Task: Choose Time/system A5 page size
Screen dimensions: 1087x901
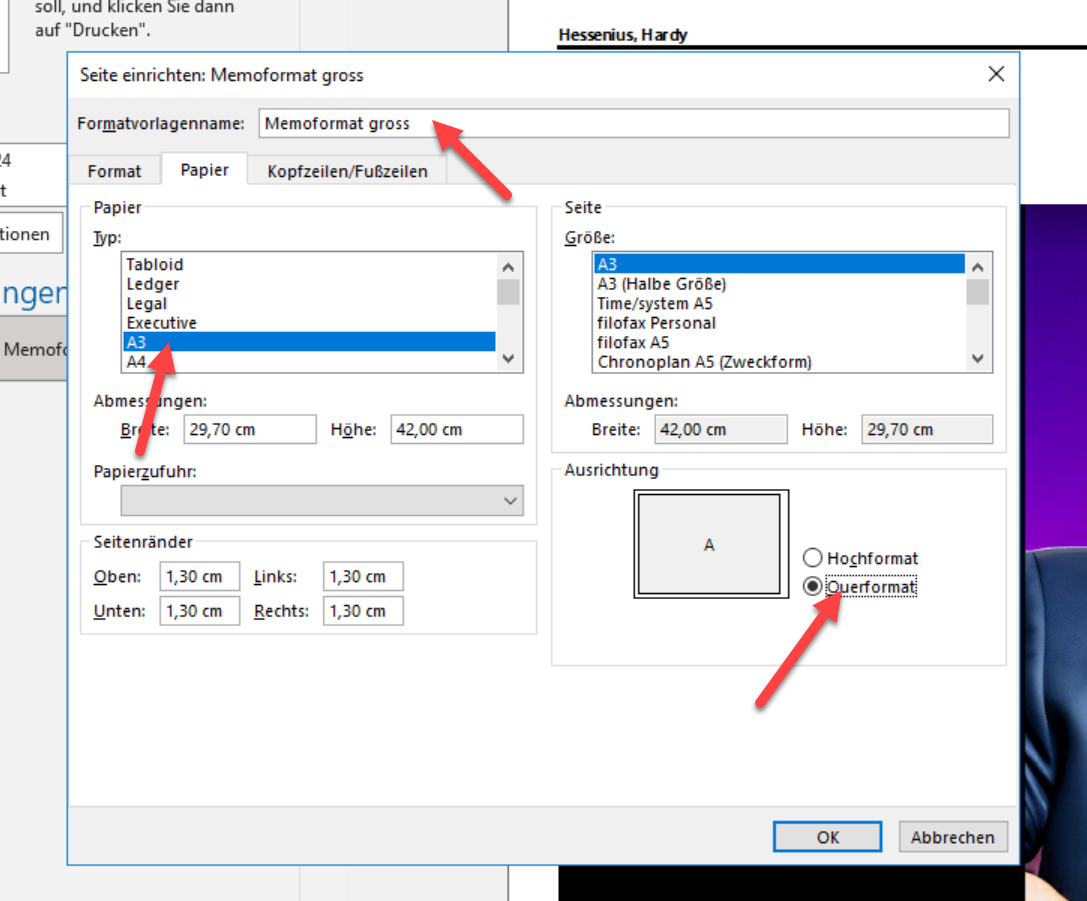Action: point(779,303)
